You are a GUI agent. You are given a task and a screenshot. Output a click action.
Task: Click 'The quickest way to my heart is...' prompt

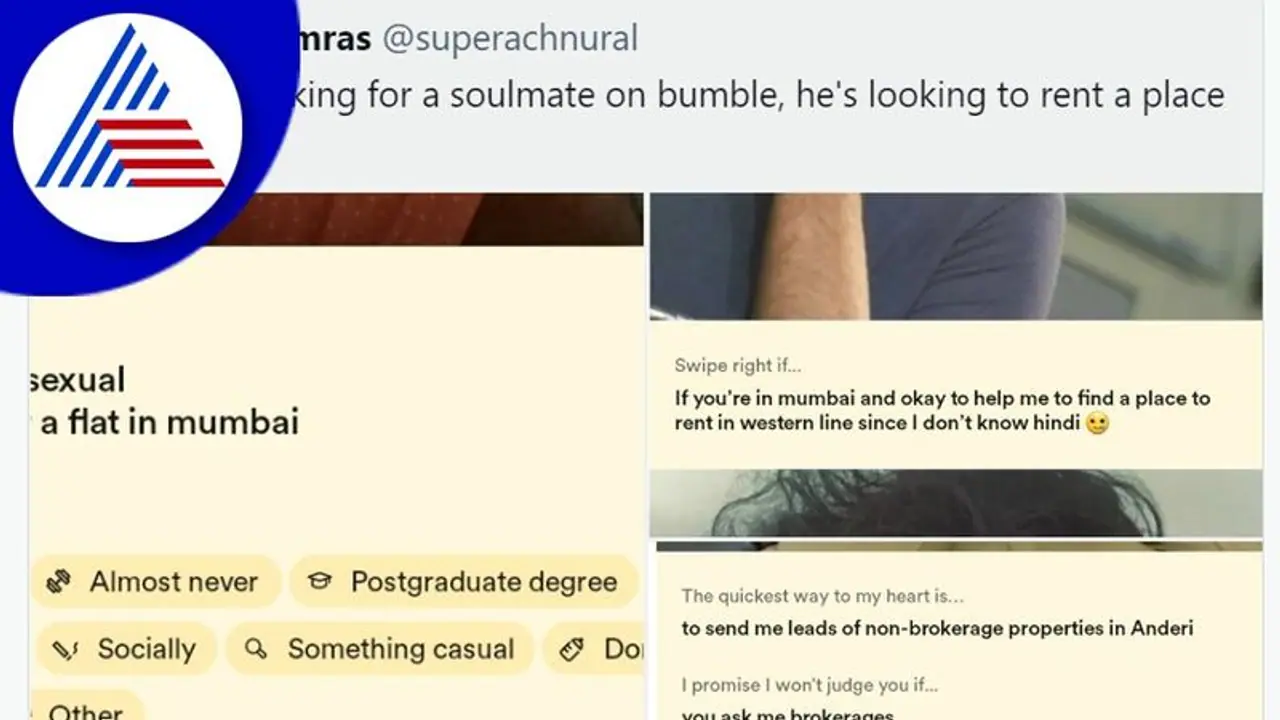(822, 596)
